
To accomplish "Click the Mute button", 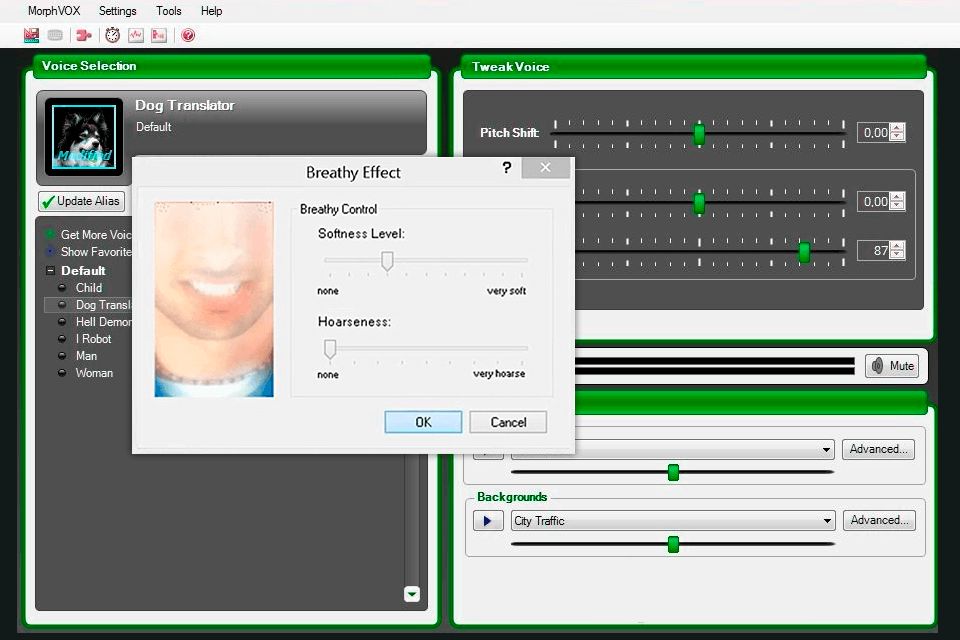I will click(892, 366).
